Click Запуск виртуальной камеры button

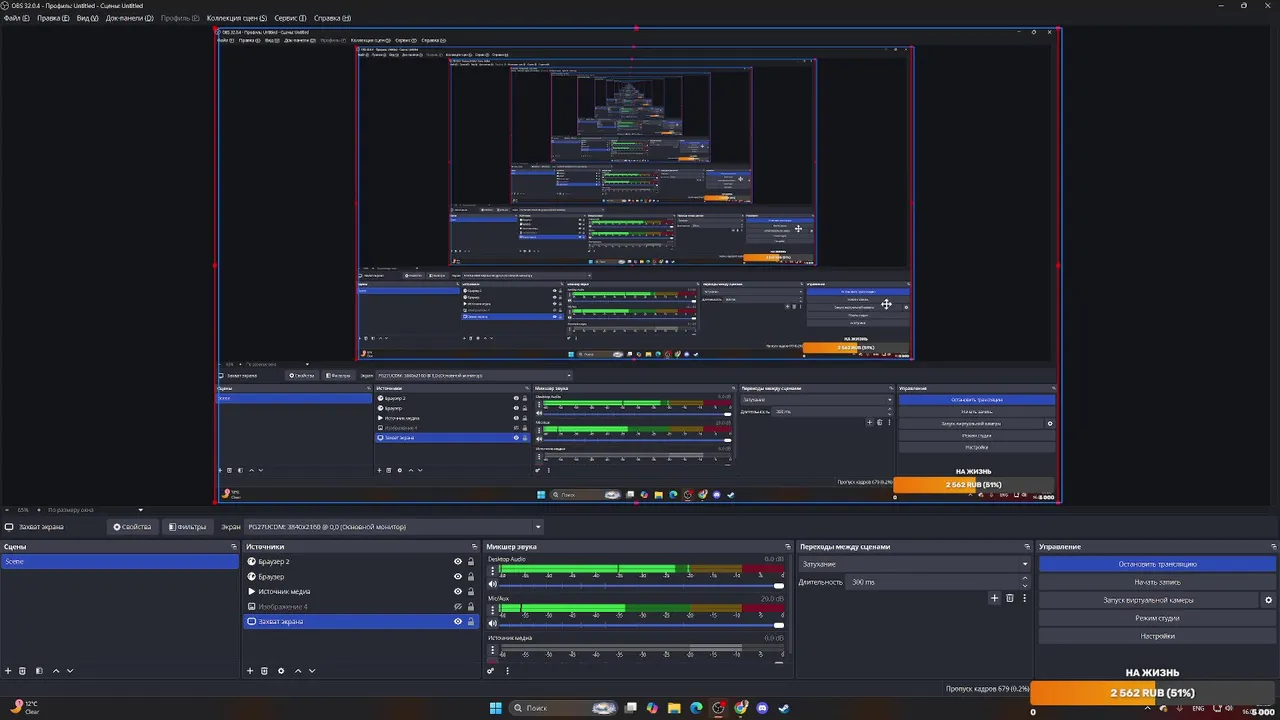coord(1148,600)
